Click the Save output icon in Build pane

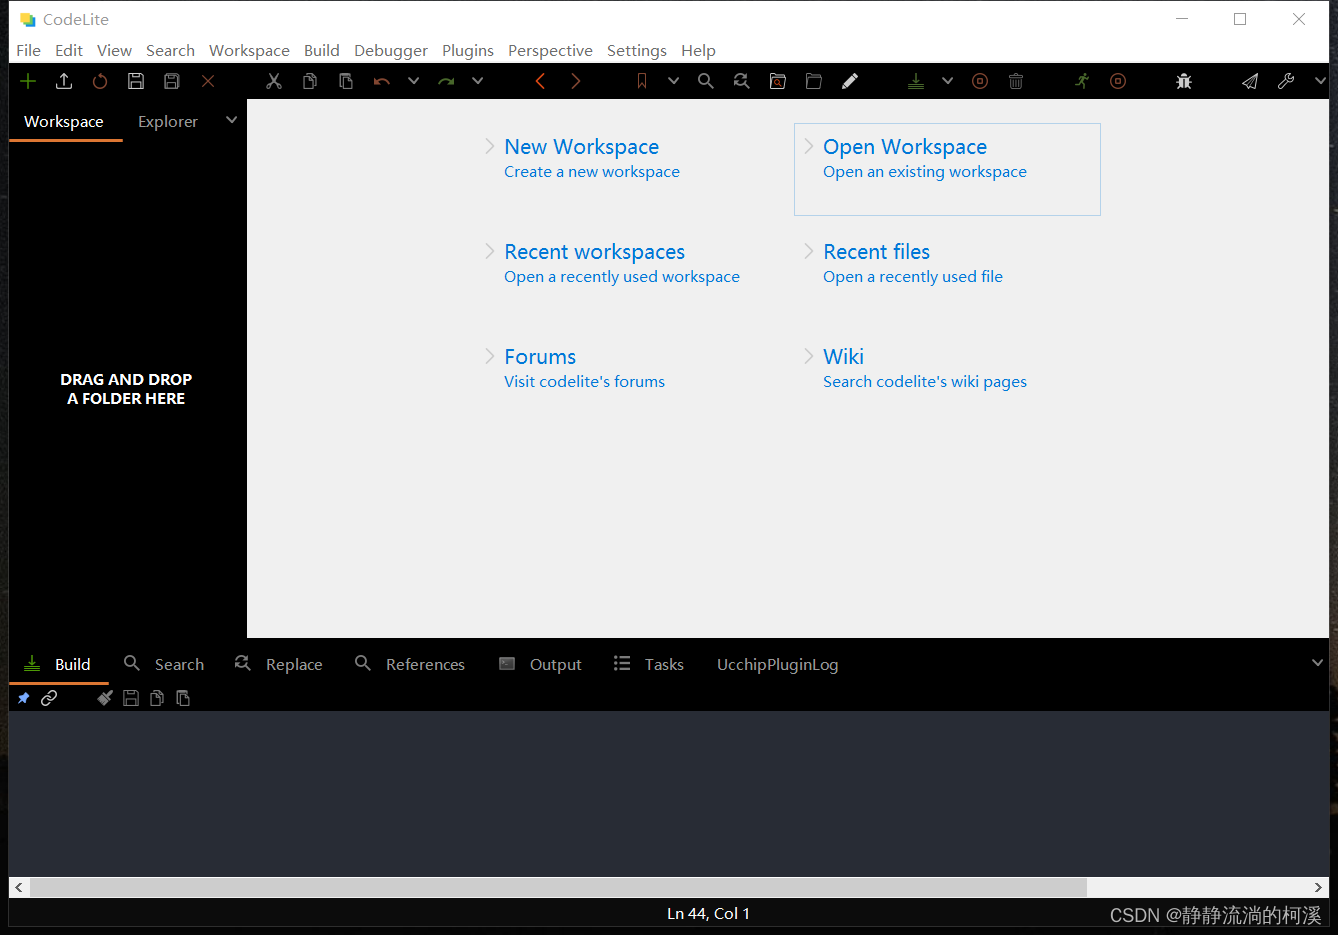pos(131,698)
